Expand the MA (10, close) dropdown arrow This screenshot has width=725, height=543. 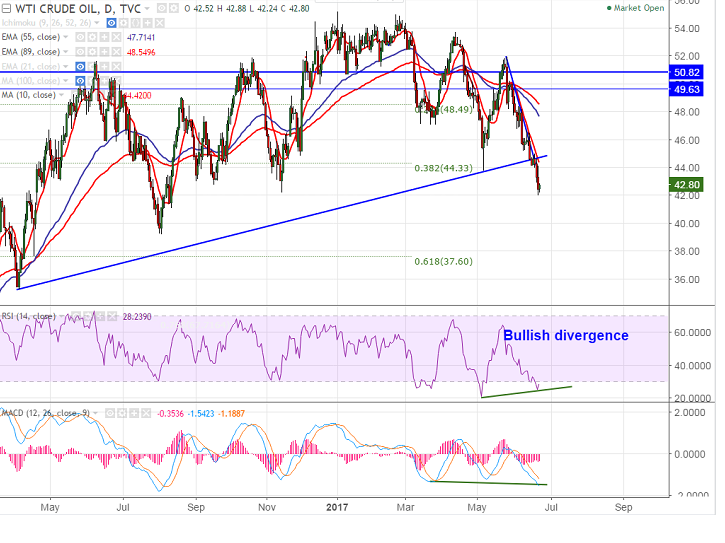(61, 95)
